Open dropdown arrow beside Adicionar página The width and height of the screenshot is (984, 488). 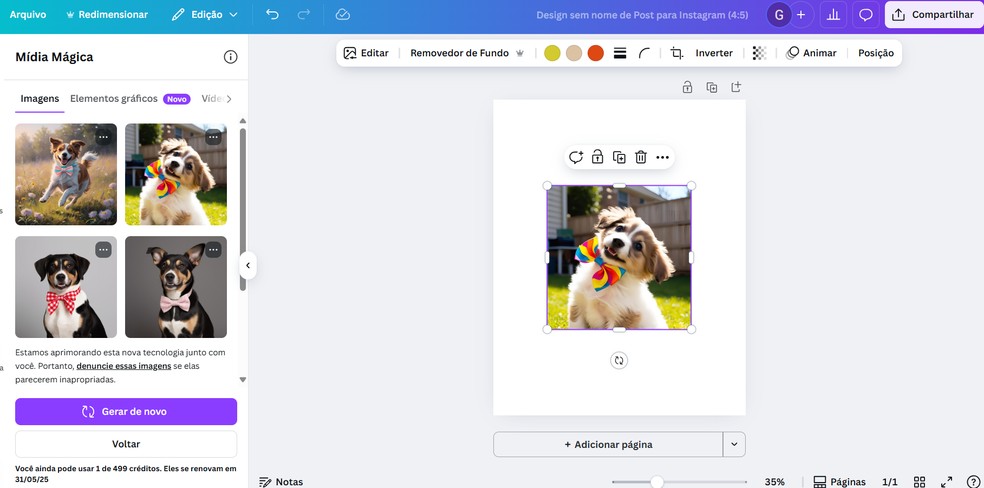(734, 444)
